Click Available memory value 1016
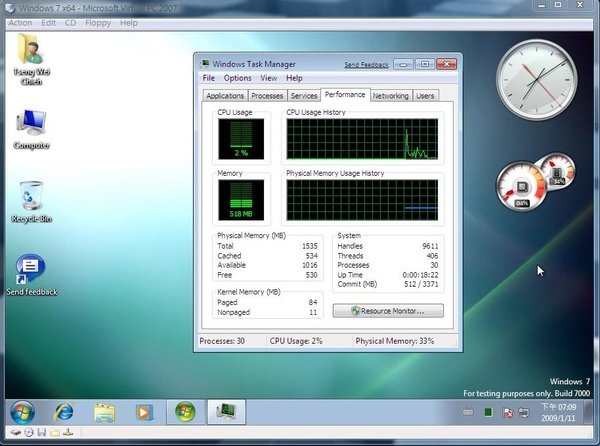The height and width of the screenshot is (446, 600). click(310, 265)
